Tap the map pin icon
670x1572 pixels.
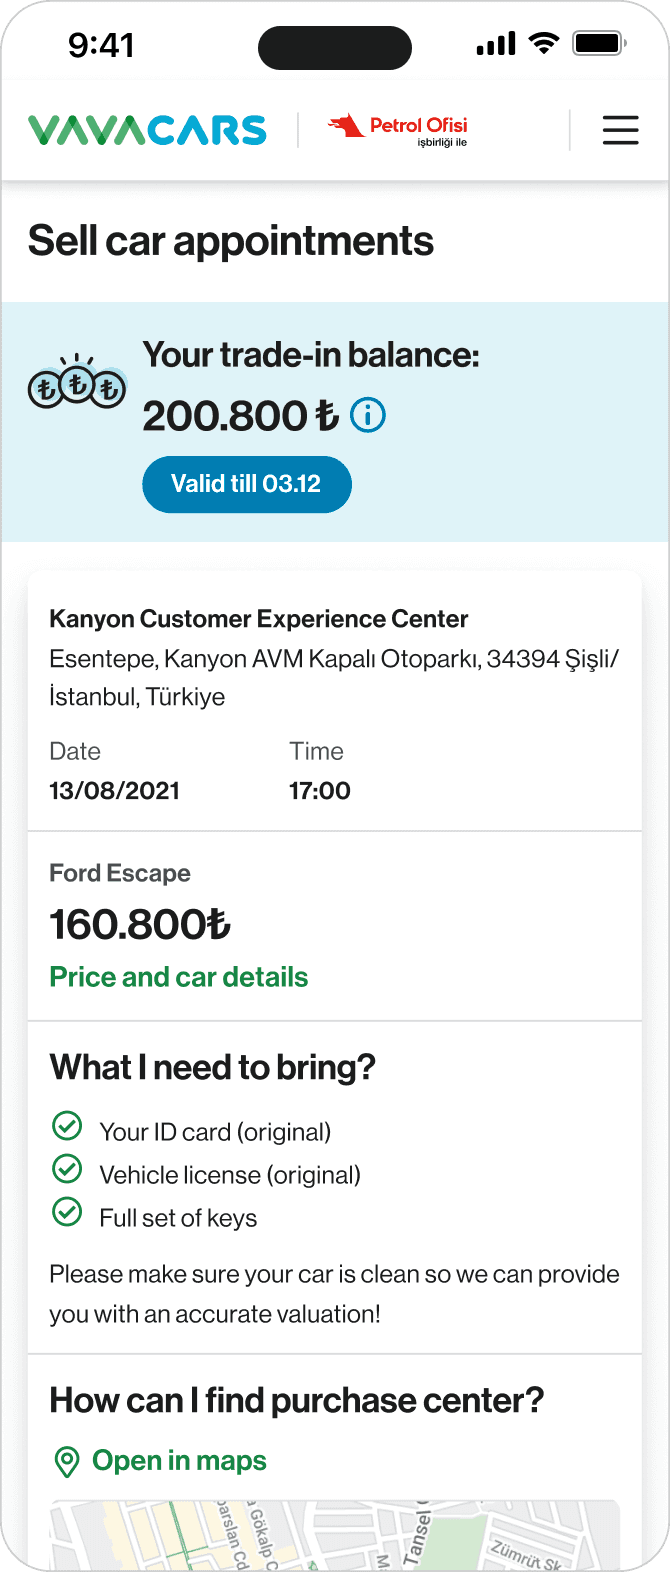point(67,1462)
